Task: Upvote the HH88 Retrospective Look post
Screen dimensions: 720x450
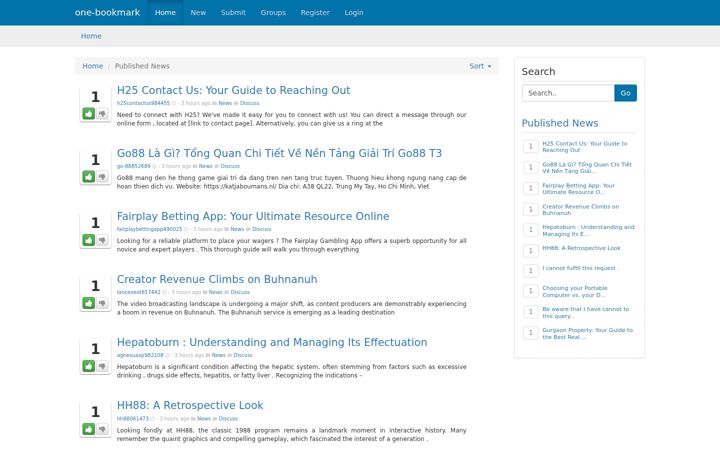Action: tap(89, 429)
